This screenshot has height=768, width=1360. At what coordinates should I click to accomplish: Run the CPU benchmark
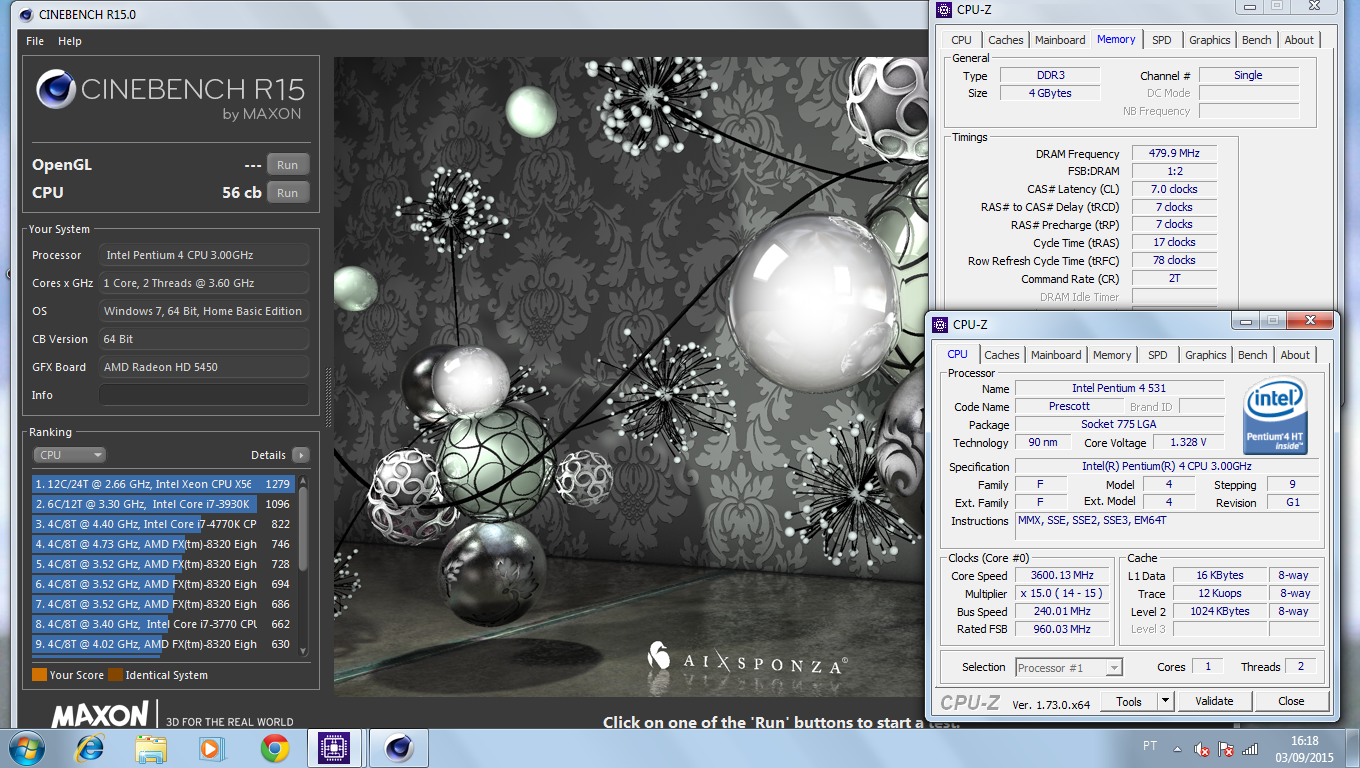tap(288, 193)
